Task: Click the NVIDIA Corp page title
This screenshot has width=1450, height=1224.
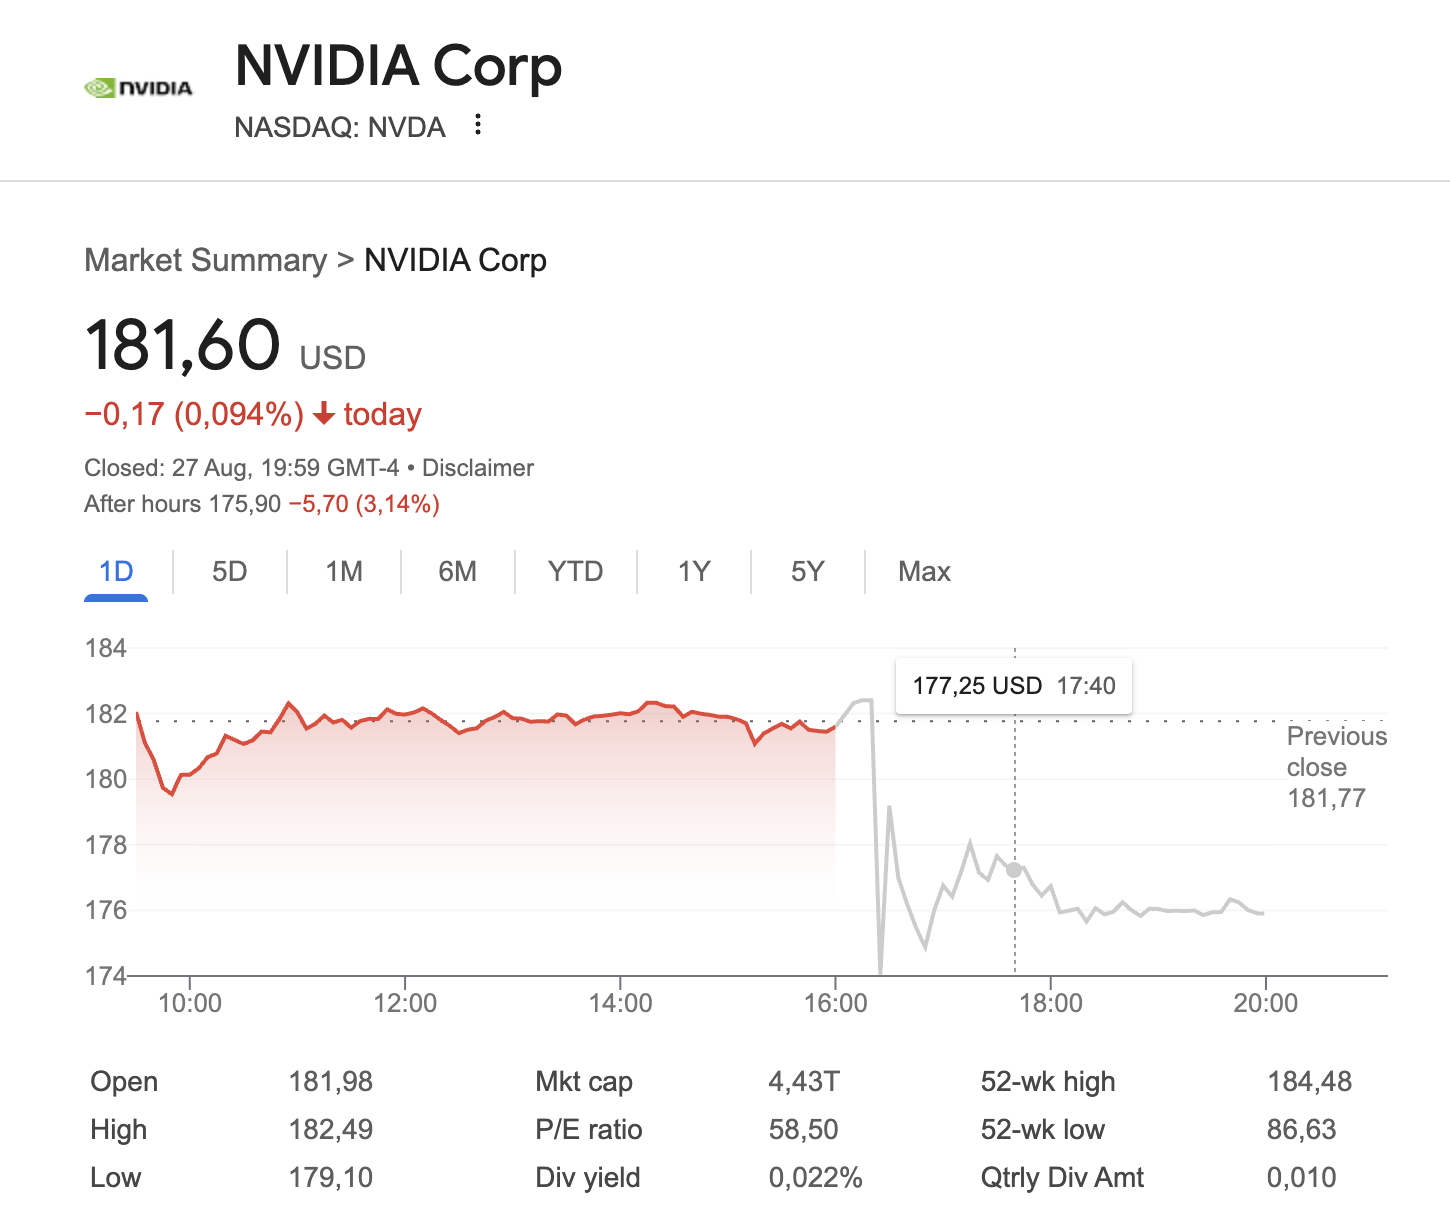Action: 398,66
